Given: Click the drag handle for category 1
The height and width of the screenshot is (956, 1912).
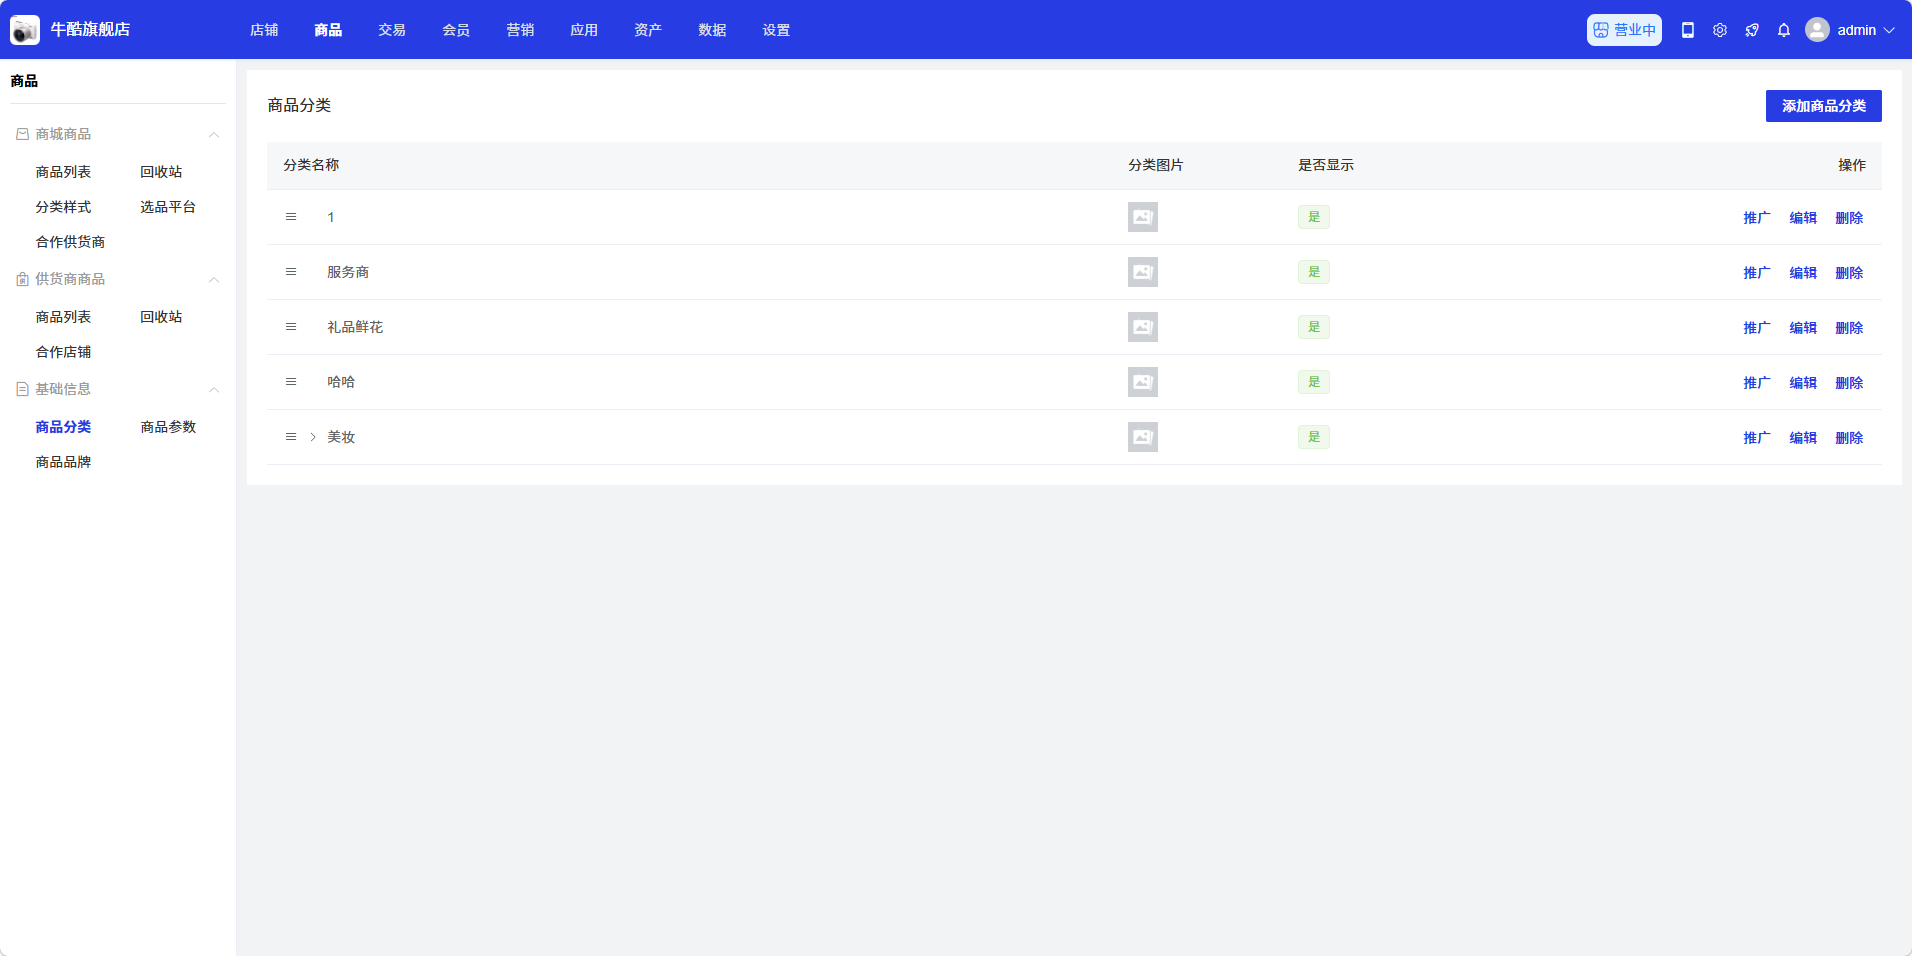Looking at the screenshot, I should (x=291, y=217).
